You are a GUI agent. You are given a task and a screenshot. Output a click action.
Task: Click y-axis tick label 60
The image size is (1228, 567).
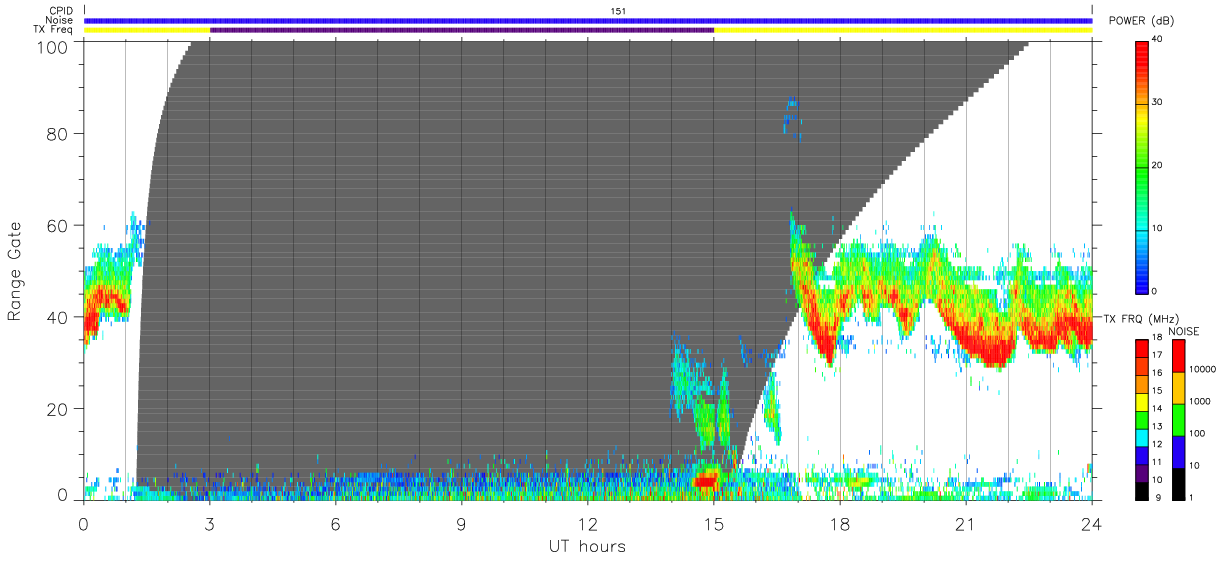click(57, 225)
